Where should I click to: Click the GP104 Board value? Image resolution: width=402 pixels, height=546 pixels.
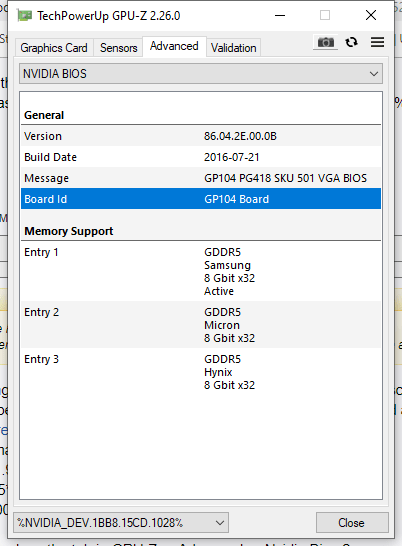coord(237,199)
